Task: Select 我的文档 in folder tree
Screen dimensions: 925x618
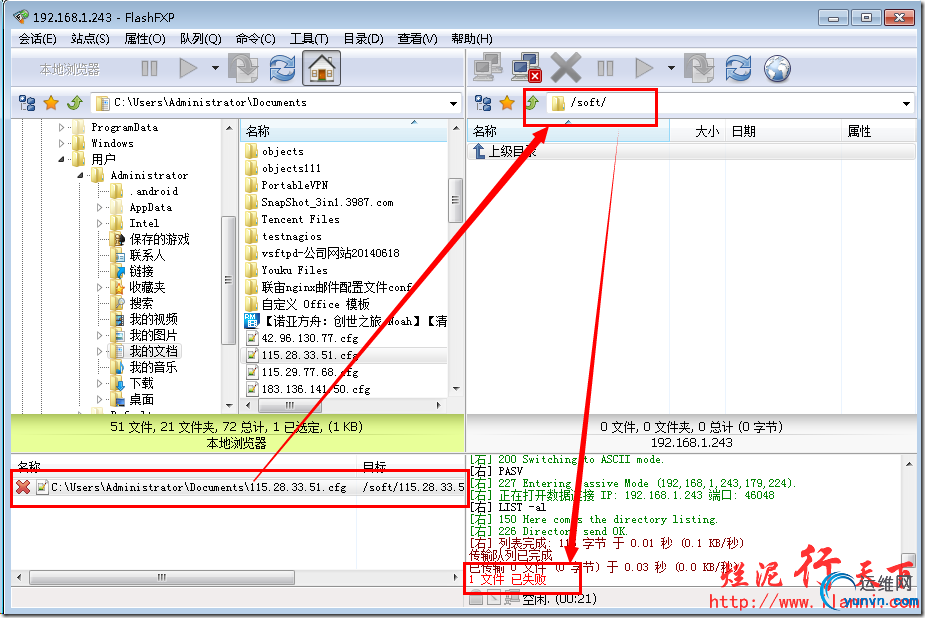Action: (x=153, y=351)
